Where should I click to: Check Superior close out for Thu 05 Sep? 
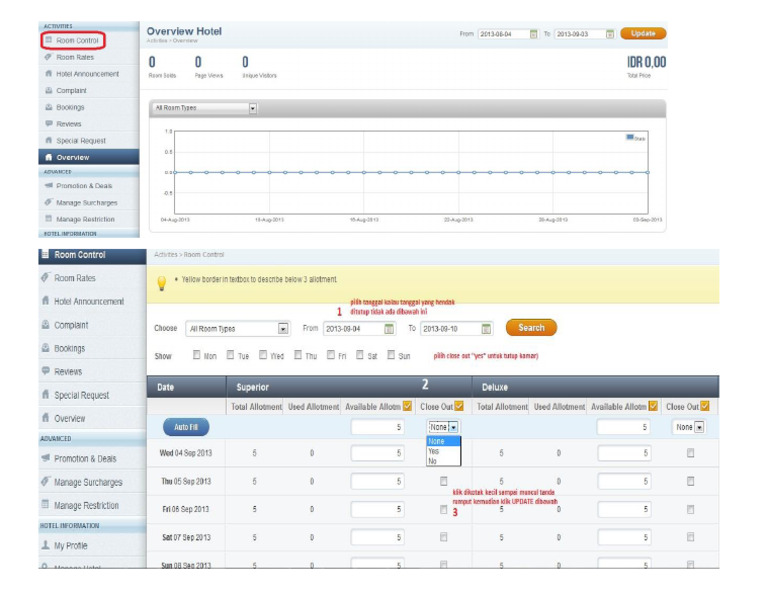coord(443,481)
